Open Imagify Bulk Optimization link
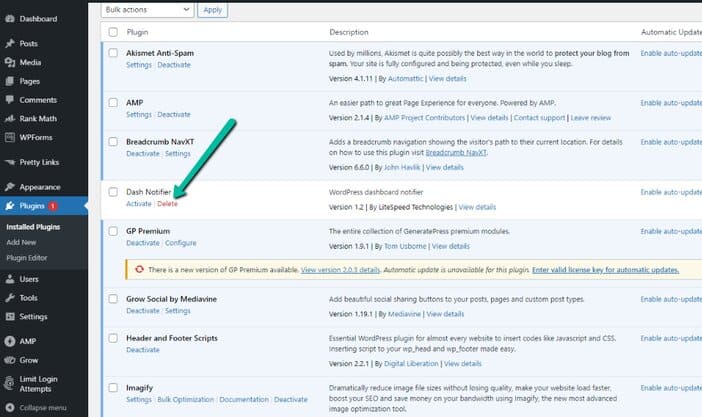 pyautogui.click(x=185, y=400)
